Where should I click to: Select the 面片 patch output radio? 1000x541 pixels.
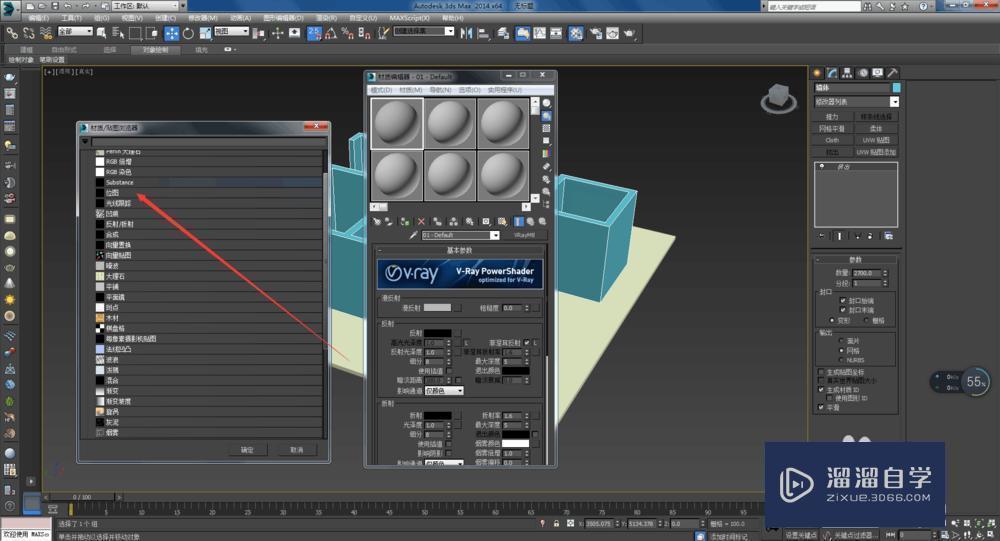click(841, 341)
